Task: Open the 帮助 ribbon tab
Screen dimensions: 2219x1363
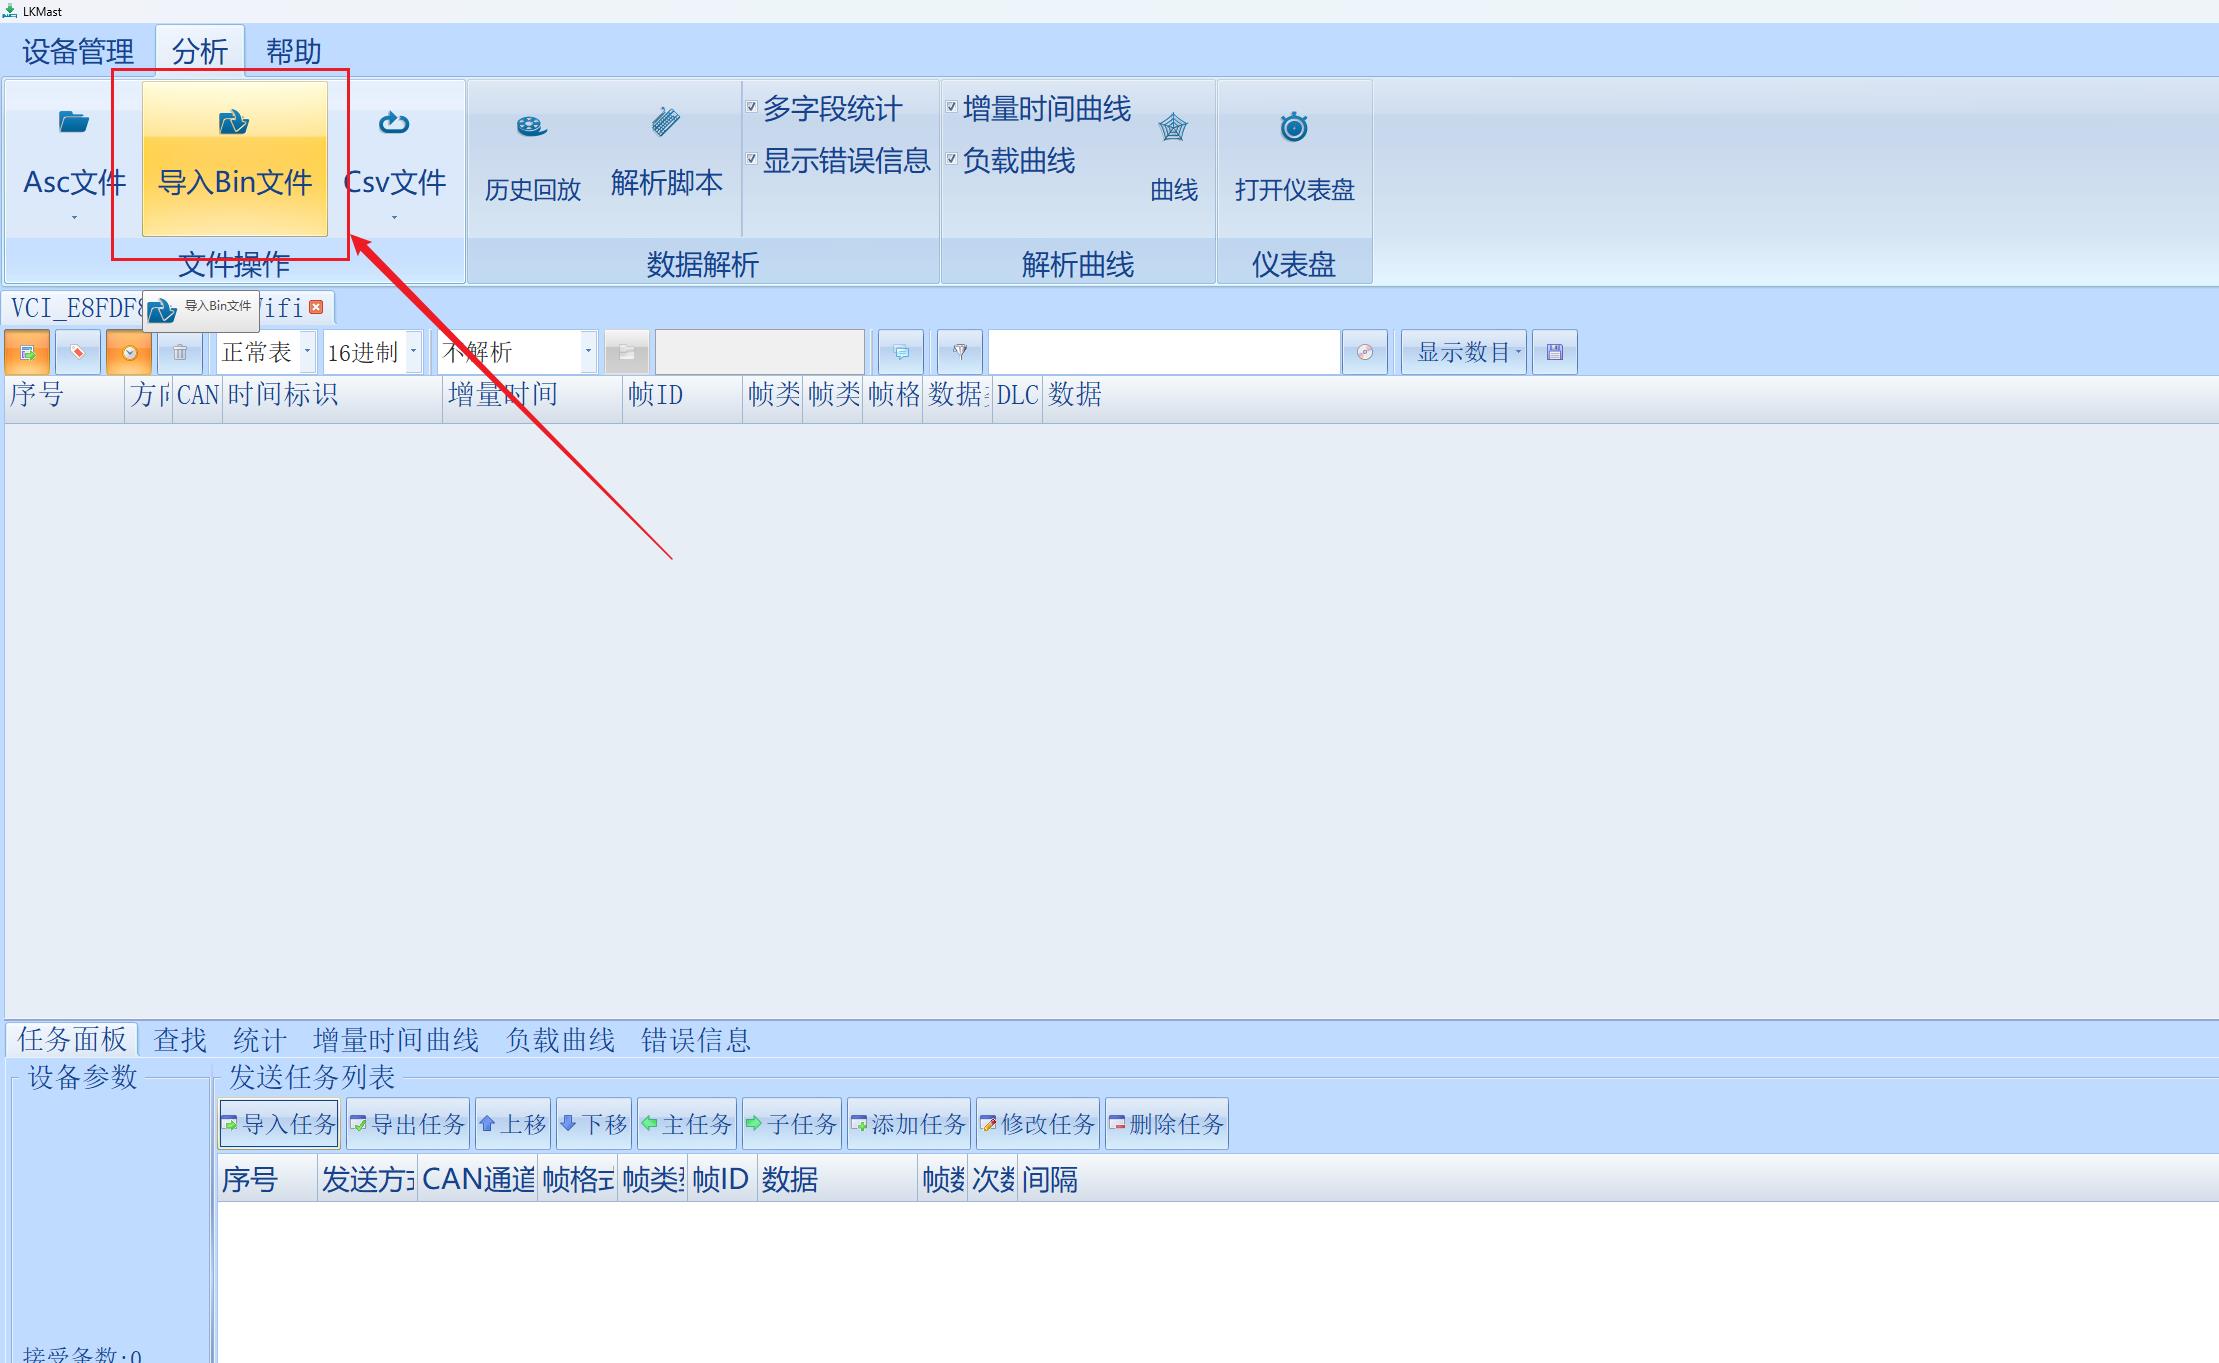Action: (293, 51)
